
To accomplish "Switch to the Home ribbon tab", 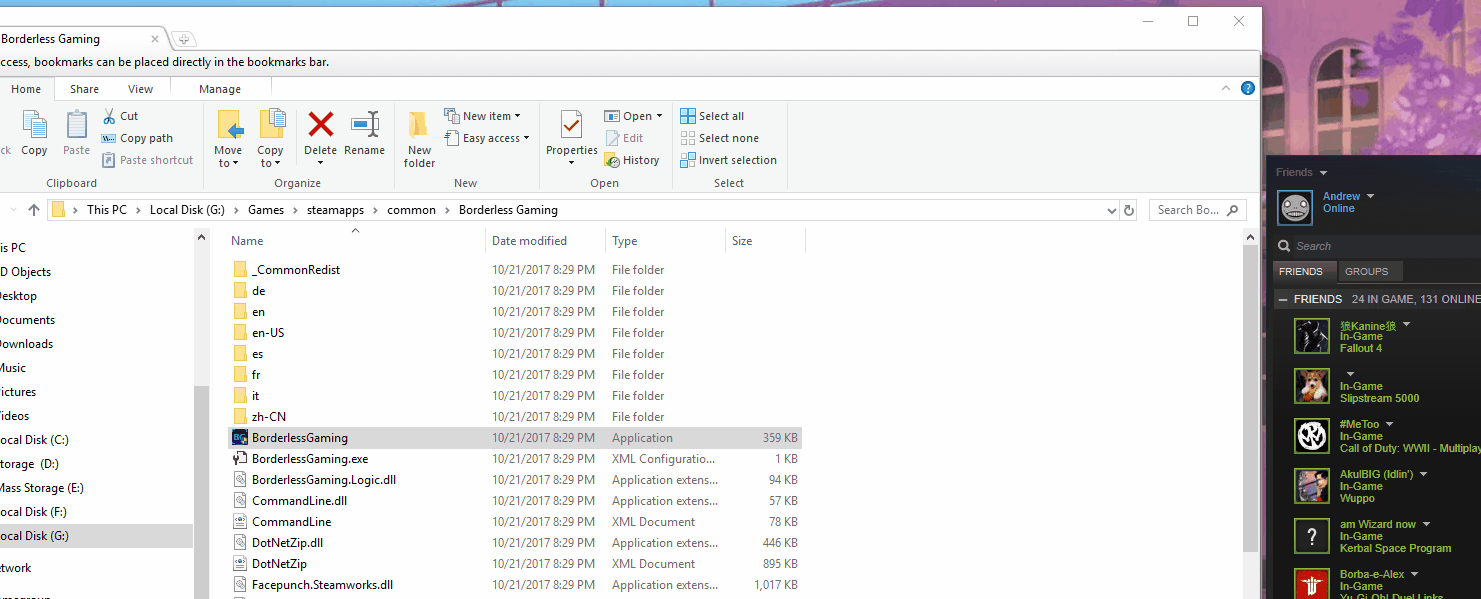I will coord(26,89).
